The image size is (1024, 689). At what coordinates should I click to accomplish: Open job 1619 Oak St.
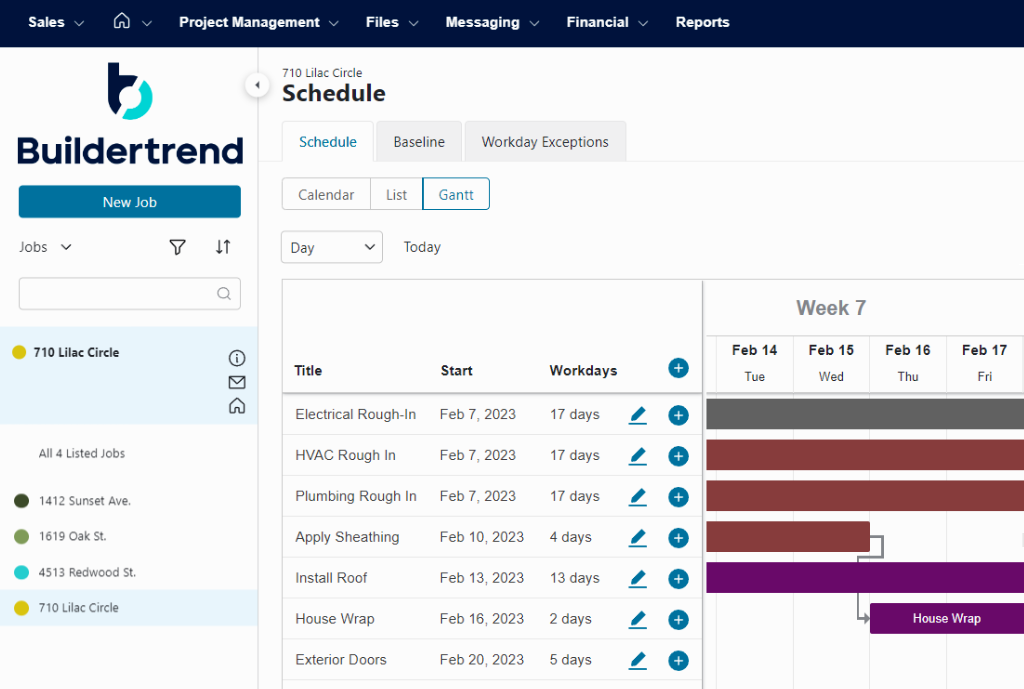tap(72, 536)
